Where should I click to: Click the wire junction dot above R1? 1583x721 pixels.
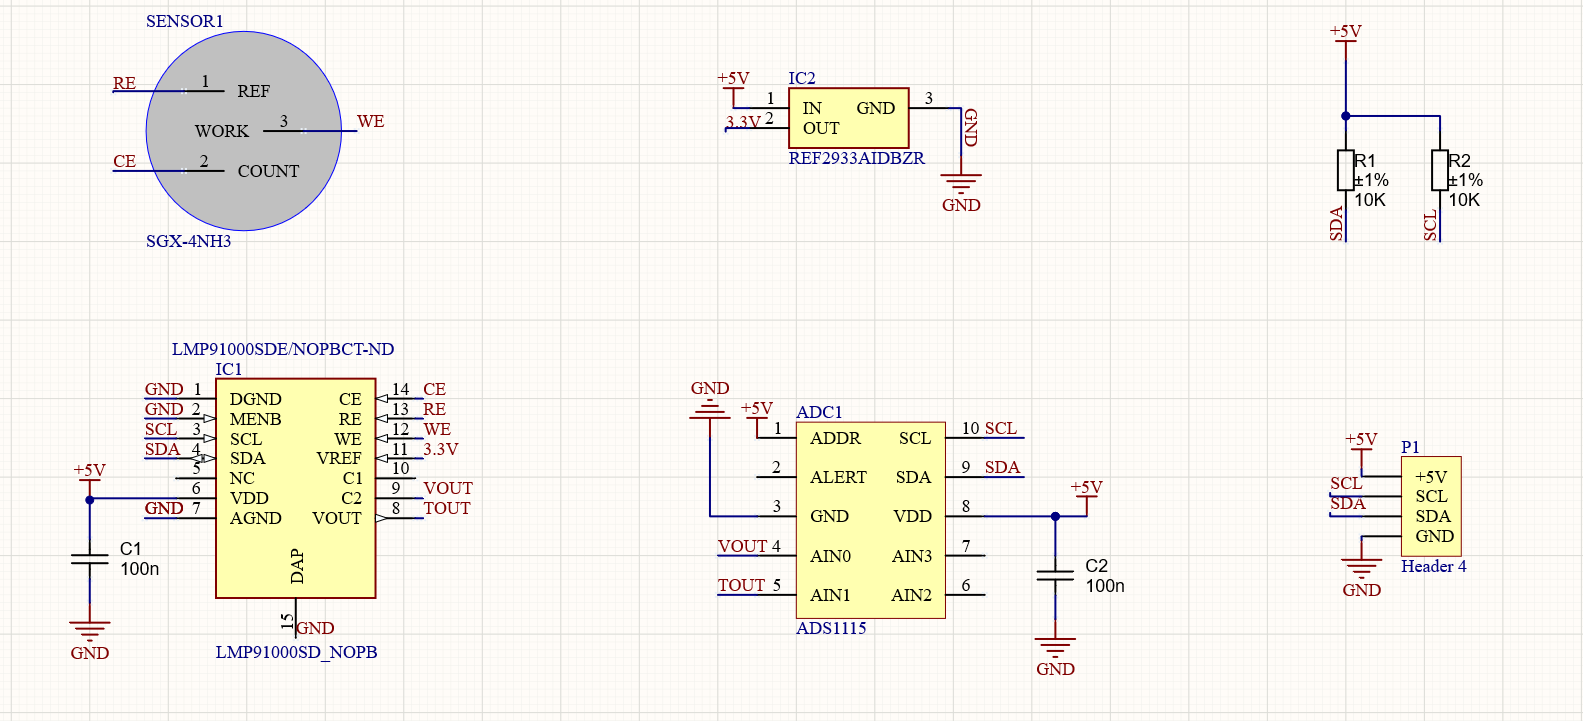pos(1346,116)
